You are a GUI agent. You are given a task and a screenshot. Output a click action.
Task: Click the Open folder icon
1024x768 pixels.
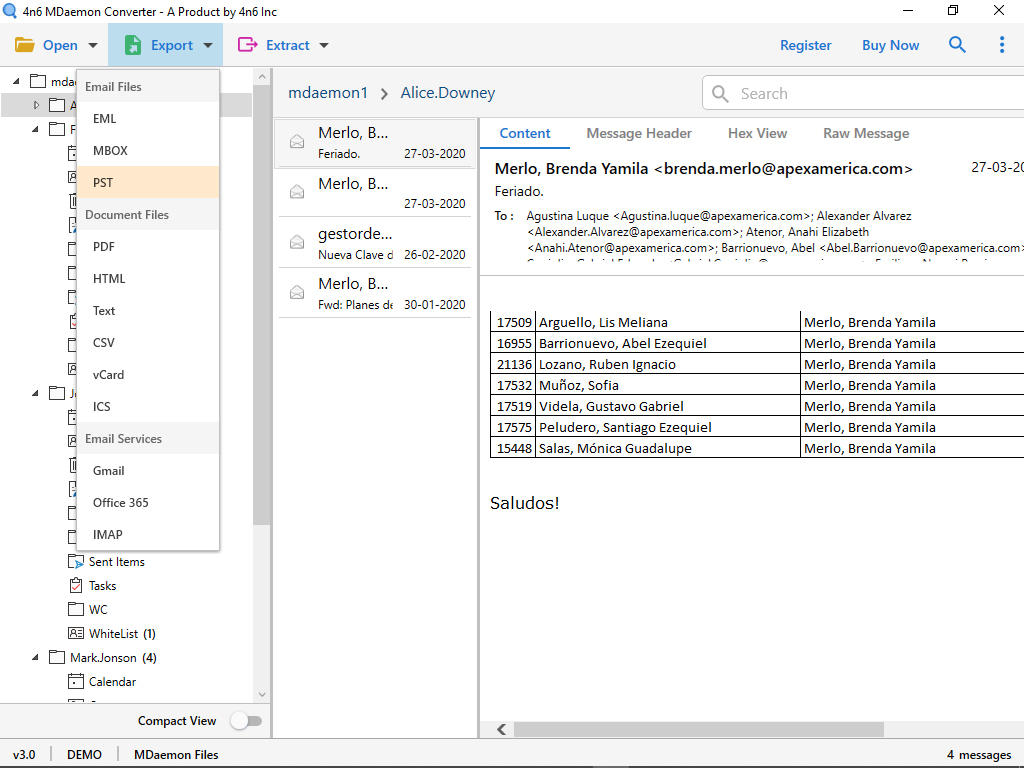click(25, 45)
